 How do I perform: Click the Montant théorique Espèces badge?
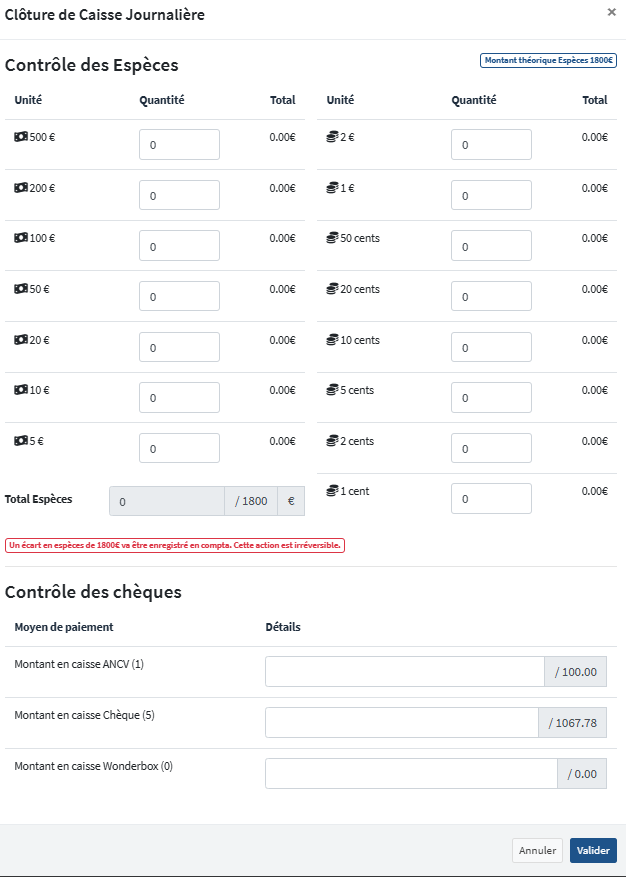click(x=548, y=60)
